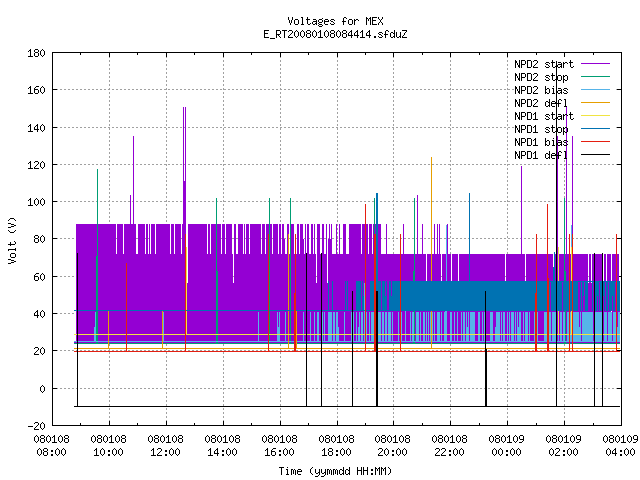Click the x-axis tick '080109 04:00'
This screenshot has height=480, width=640.
pyautogui.click(x=620, y=446)
